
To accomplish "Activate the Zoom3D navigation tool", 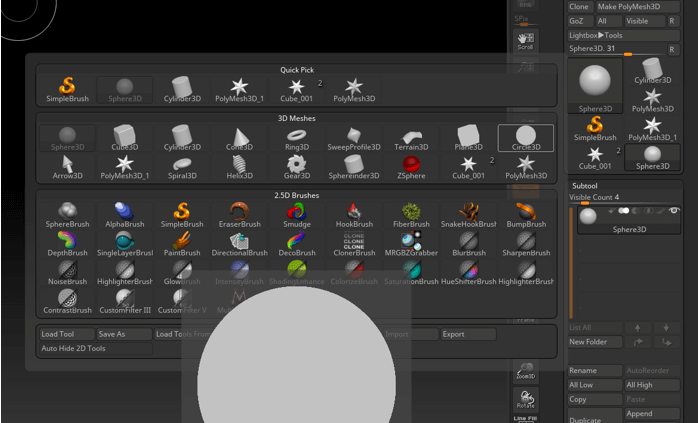I will 525,371.
